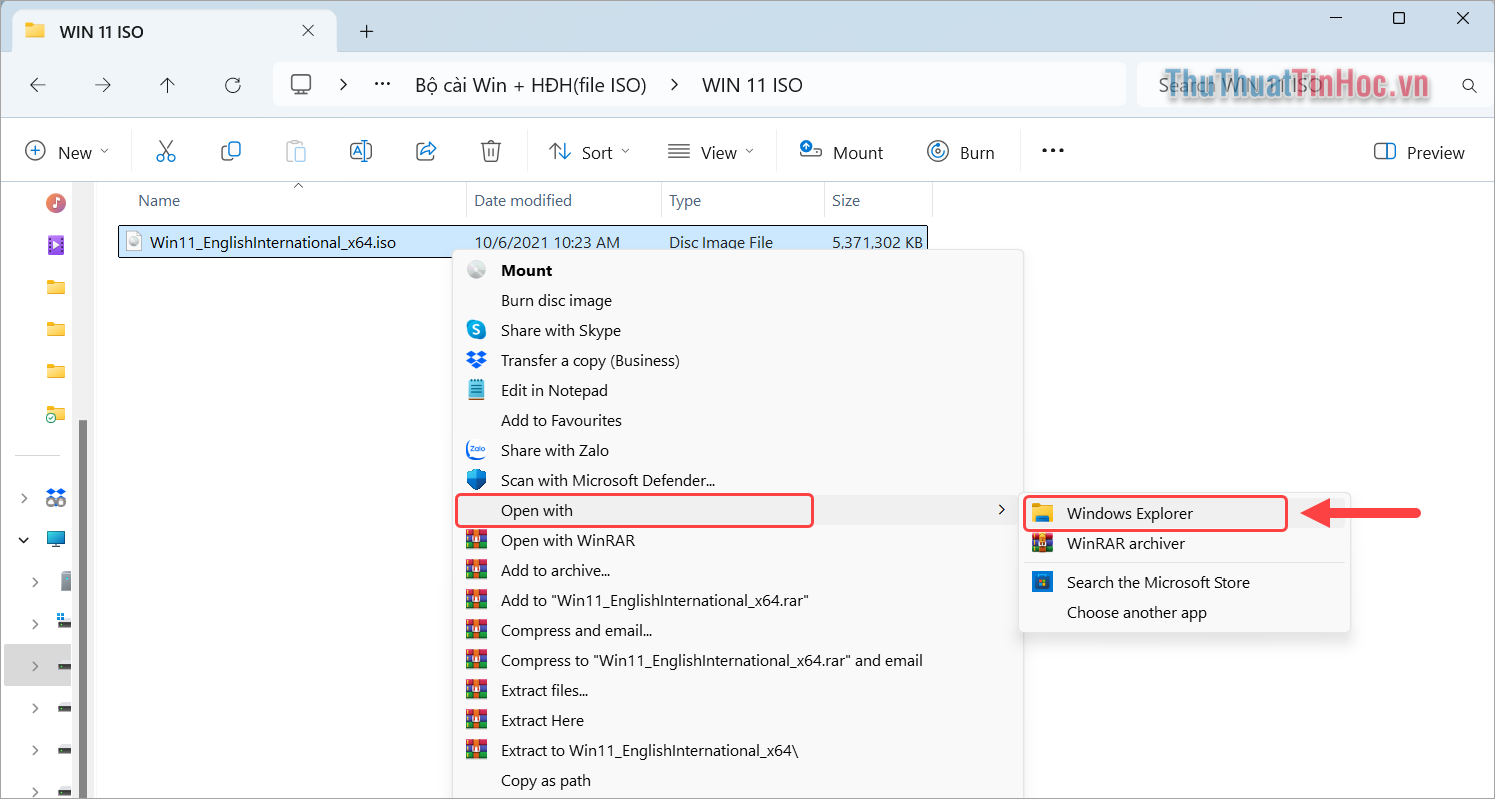Open the Videos folder in sidebar

(x=56, y=245)
